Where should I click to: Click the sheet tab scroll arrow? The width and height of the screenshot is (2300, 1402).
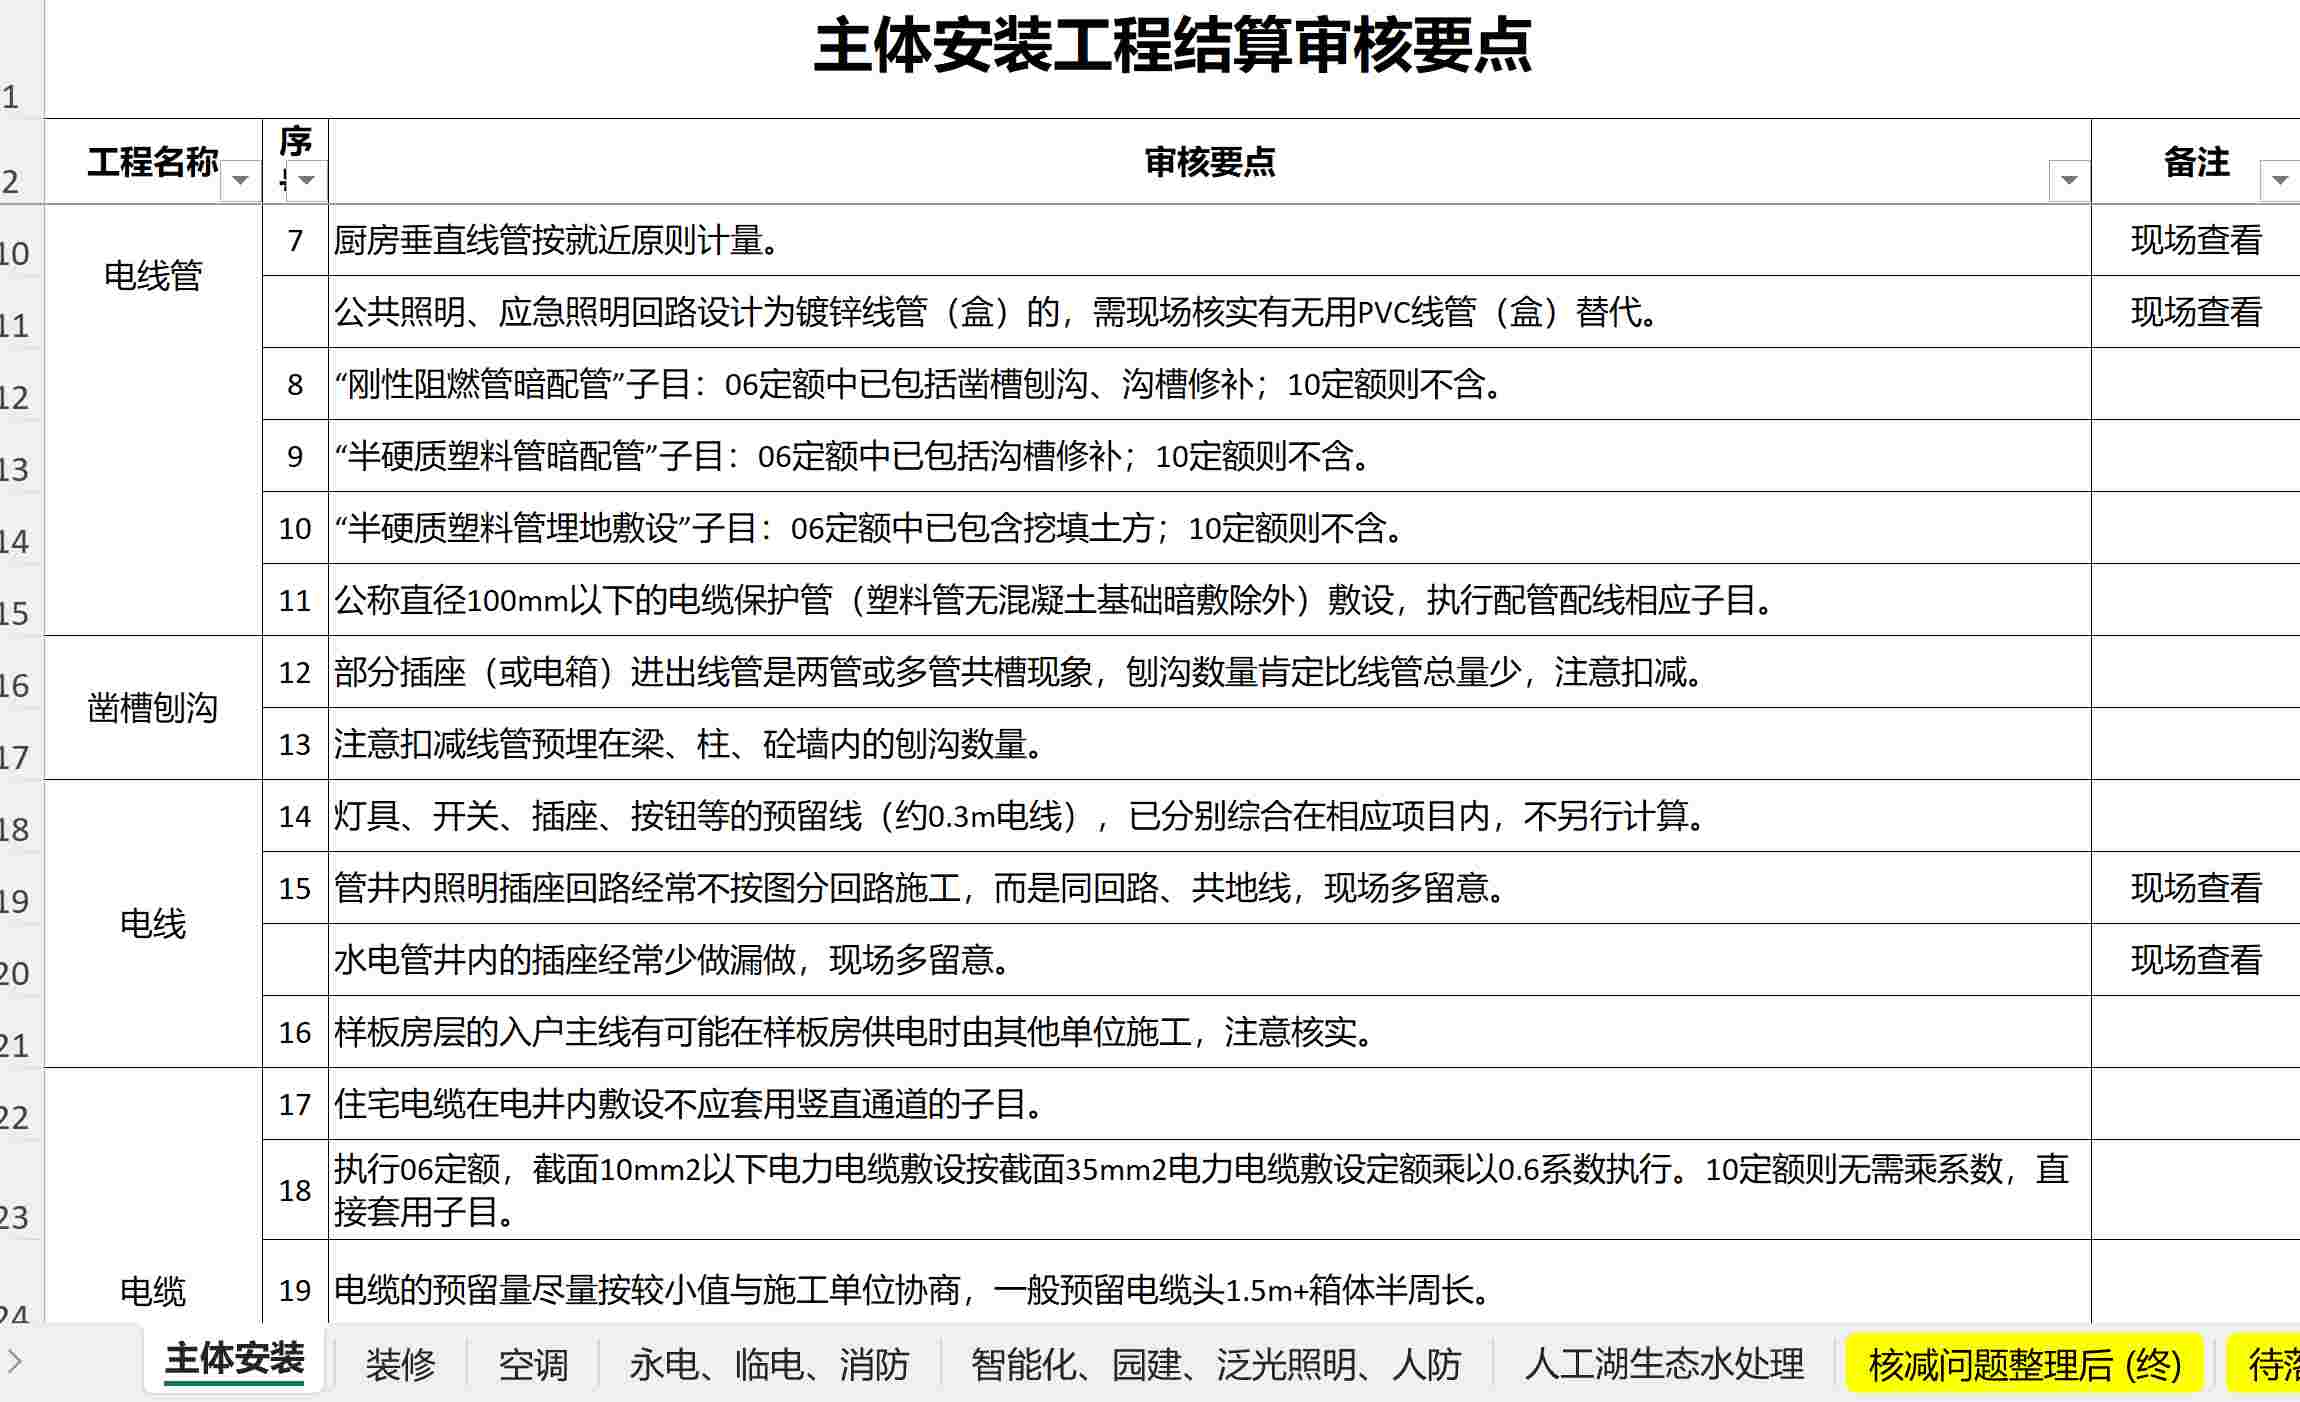point(14,1361)
